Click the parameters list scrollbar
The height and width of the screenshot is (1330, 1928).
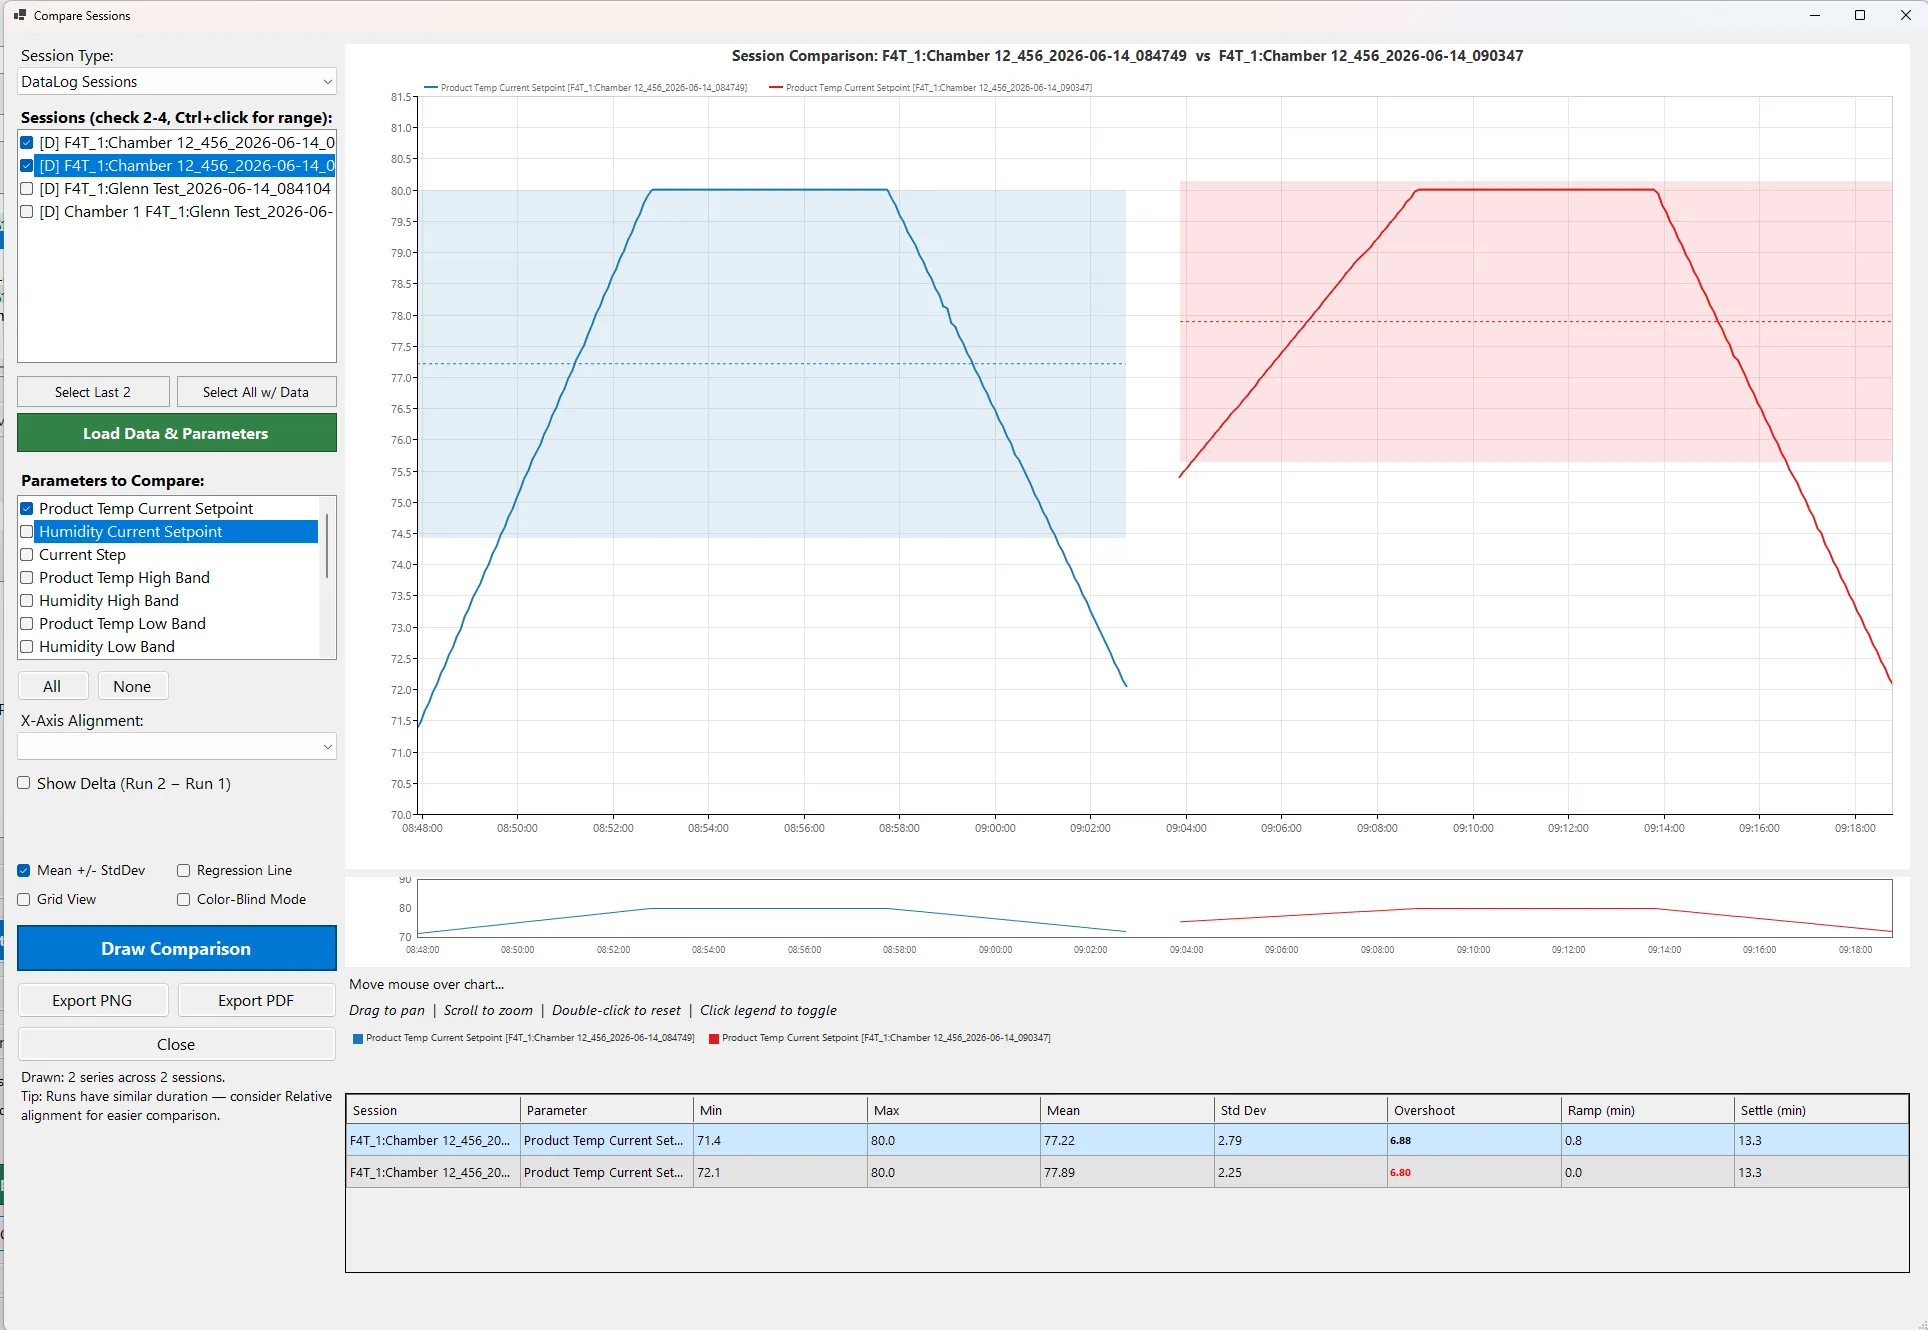pos(327,546)
